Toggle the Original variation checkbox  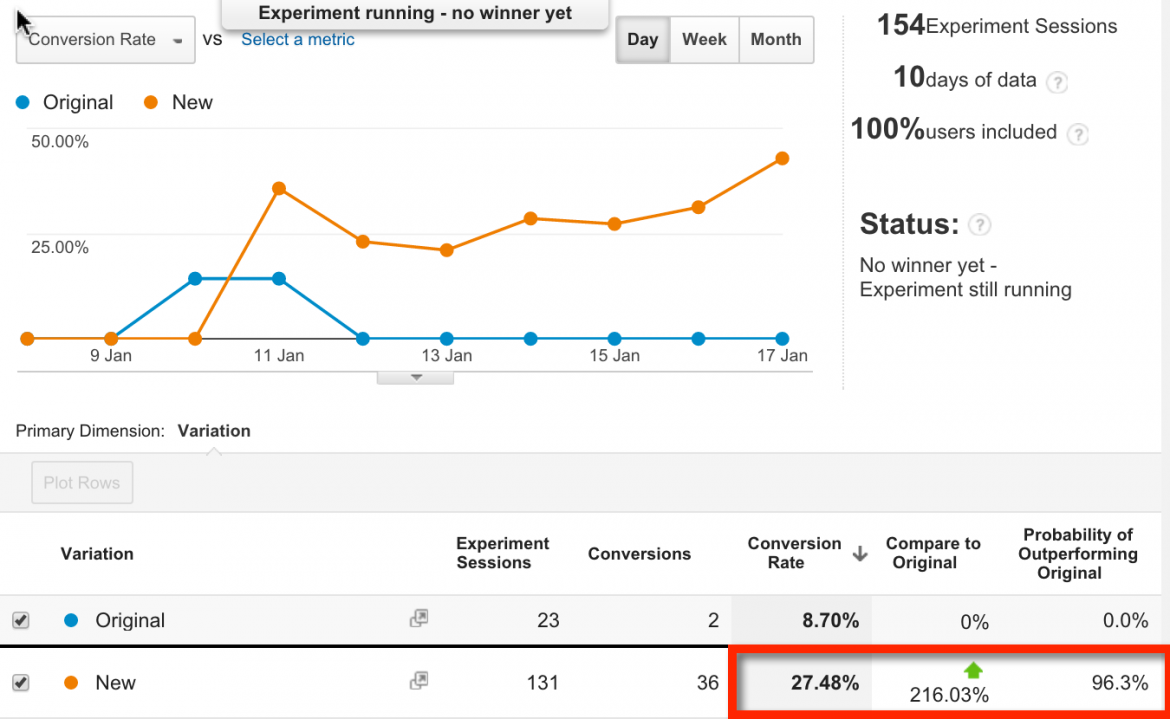(21, 620)
